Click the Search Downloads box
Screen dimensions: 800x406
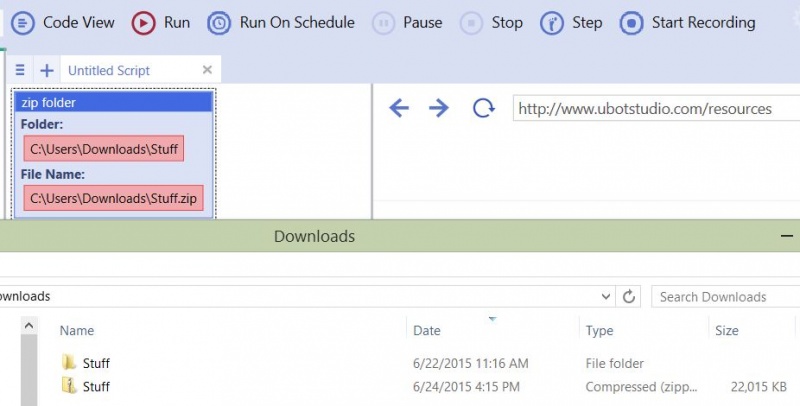click(726, 297)
